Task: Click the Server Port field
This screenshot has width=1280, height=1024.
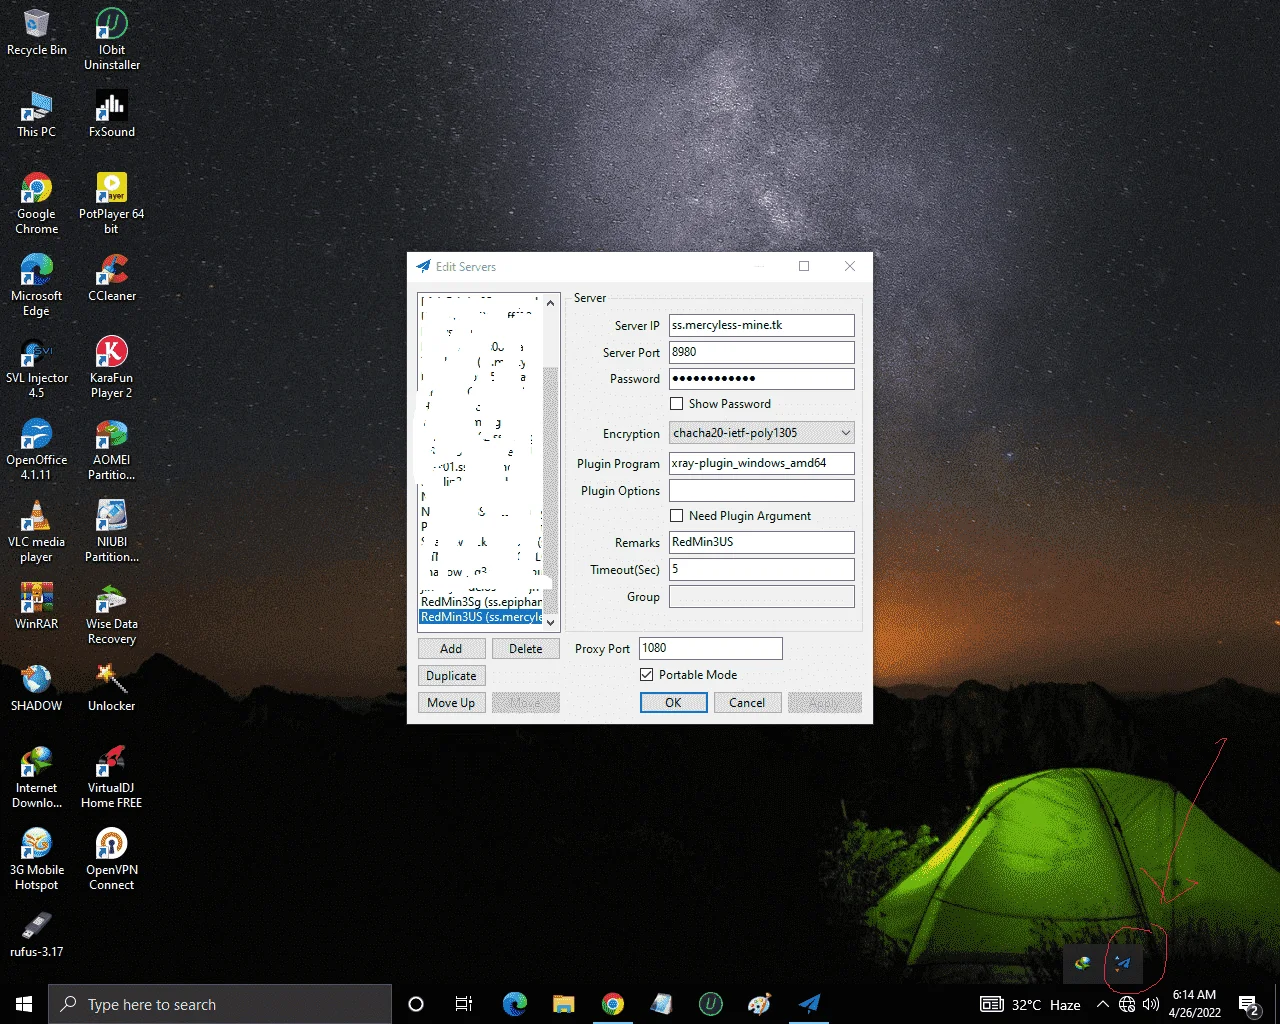Action: point(762,352)
